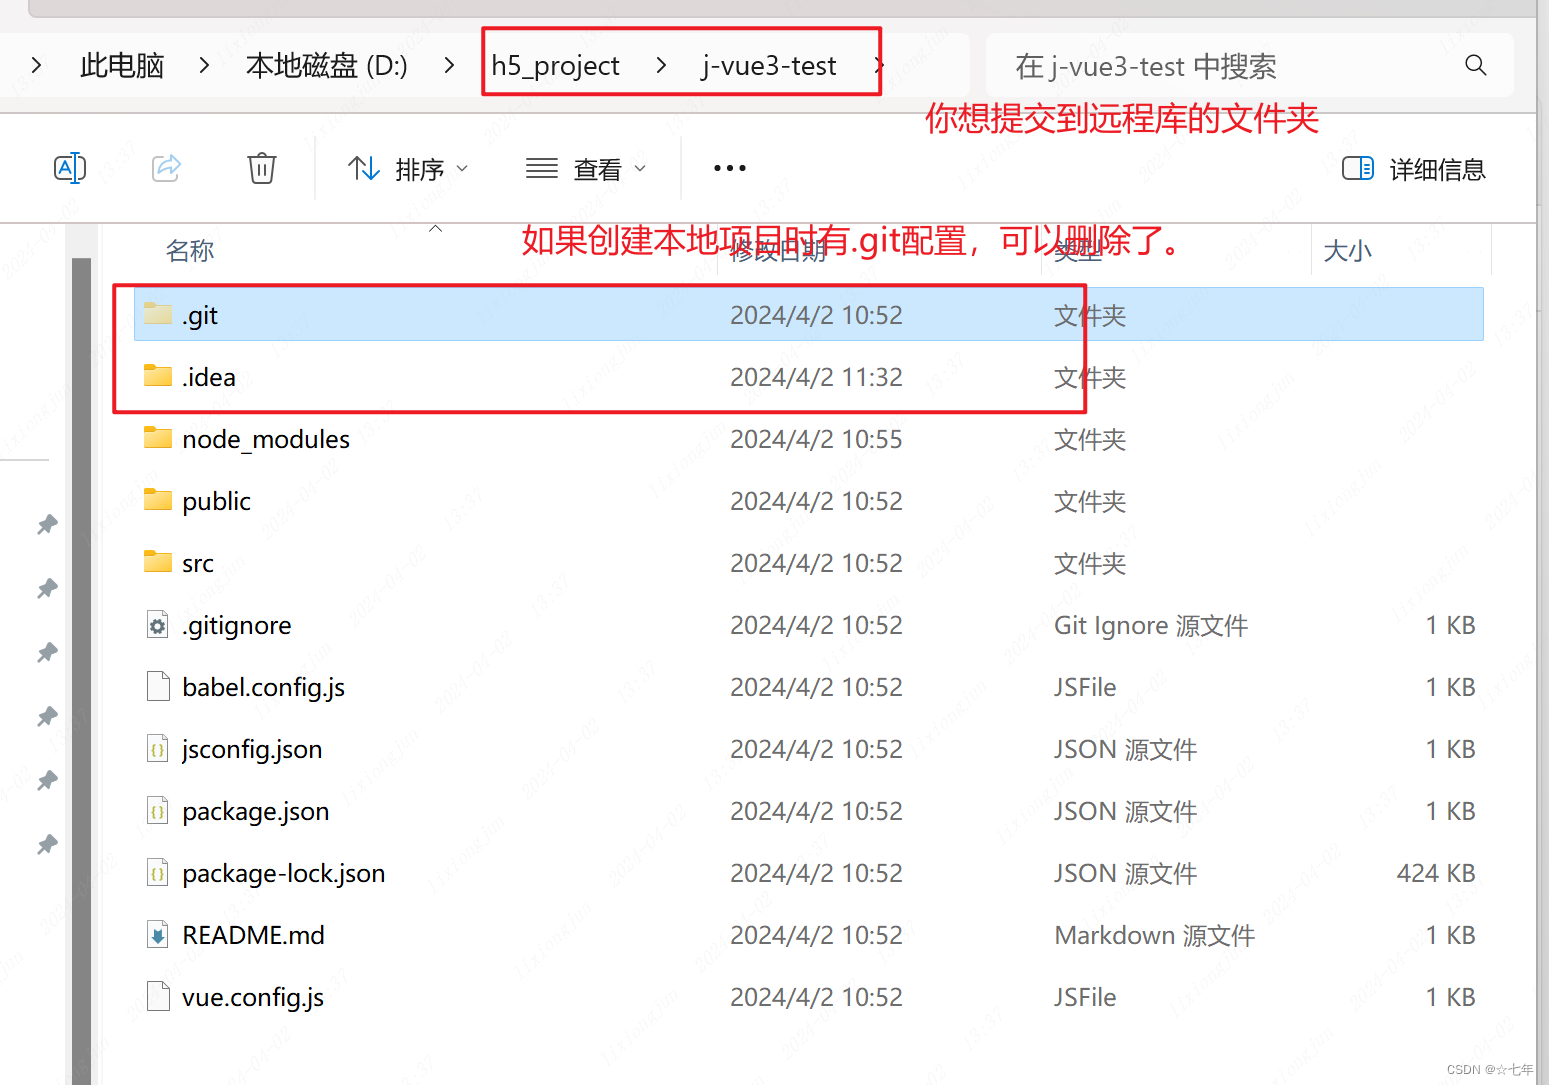Select the node_modules name text
This screenshot has width=1549, height=1085.
266,440
